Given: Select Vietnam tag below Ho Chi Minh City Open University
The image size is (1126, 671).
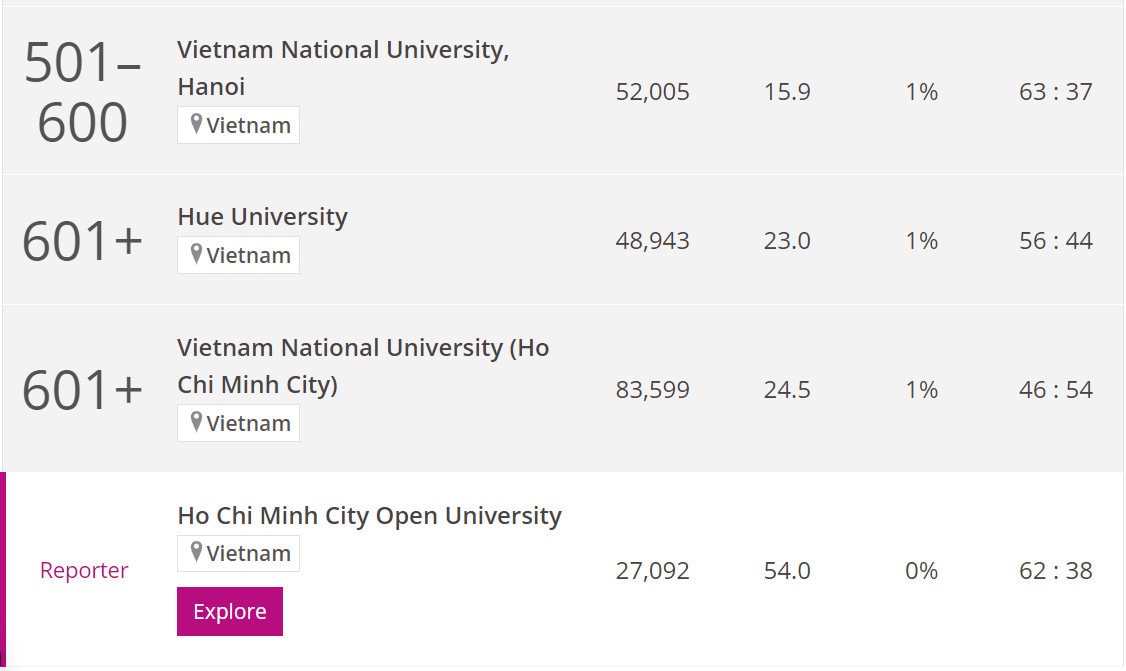Looking at the screenshot, I should (x=238, y=553).
